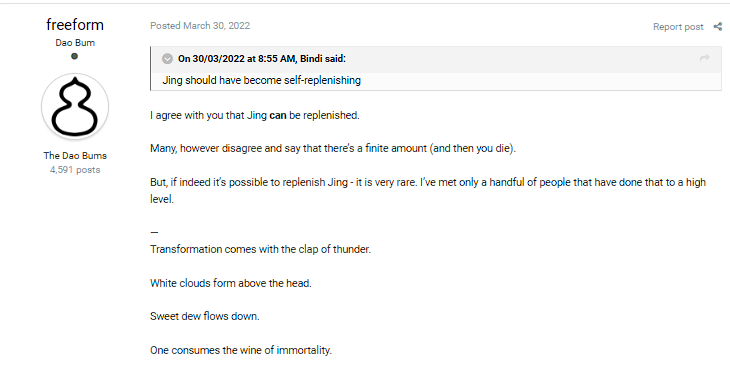Click the 'Many, however disagree' sentence
Screen dimensions: 730x376
[x=333, y=148]
